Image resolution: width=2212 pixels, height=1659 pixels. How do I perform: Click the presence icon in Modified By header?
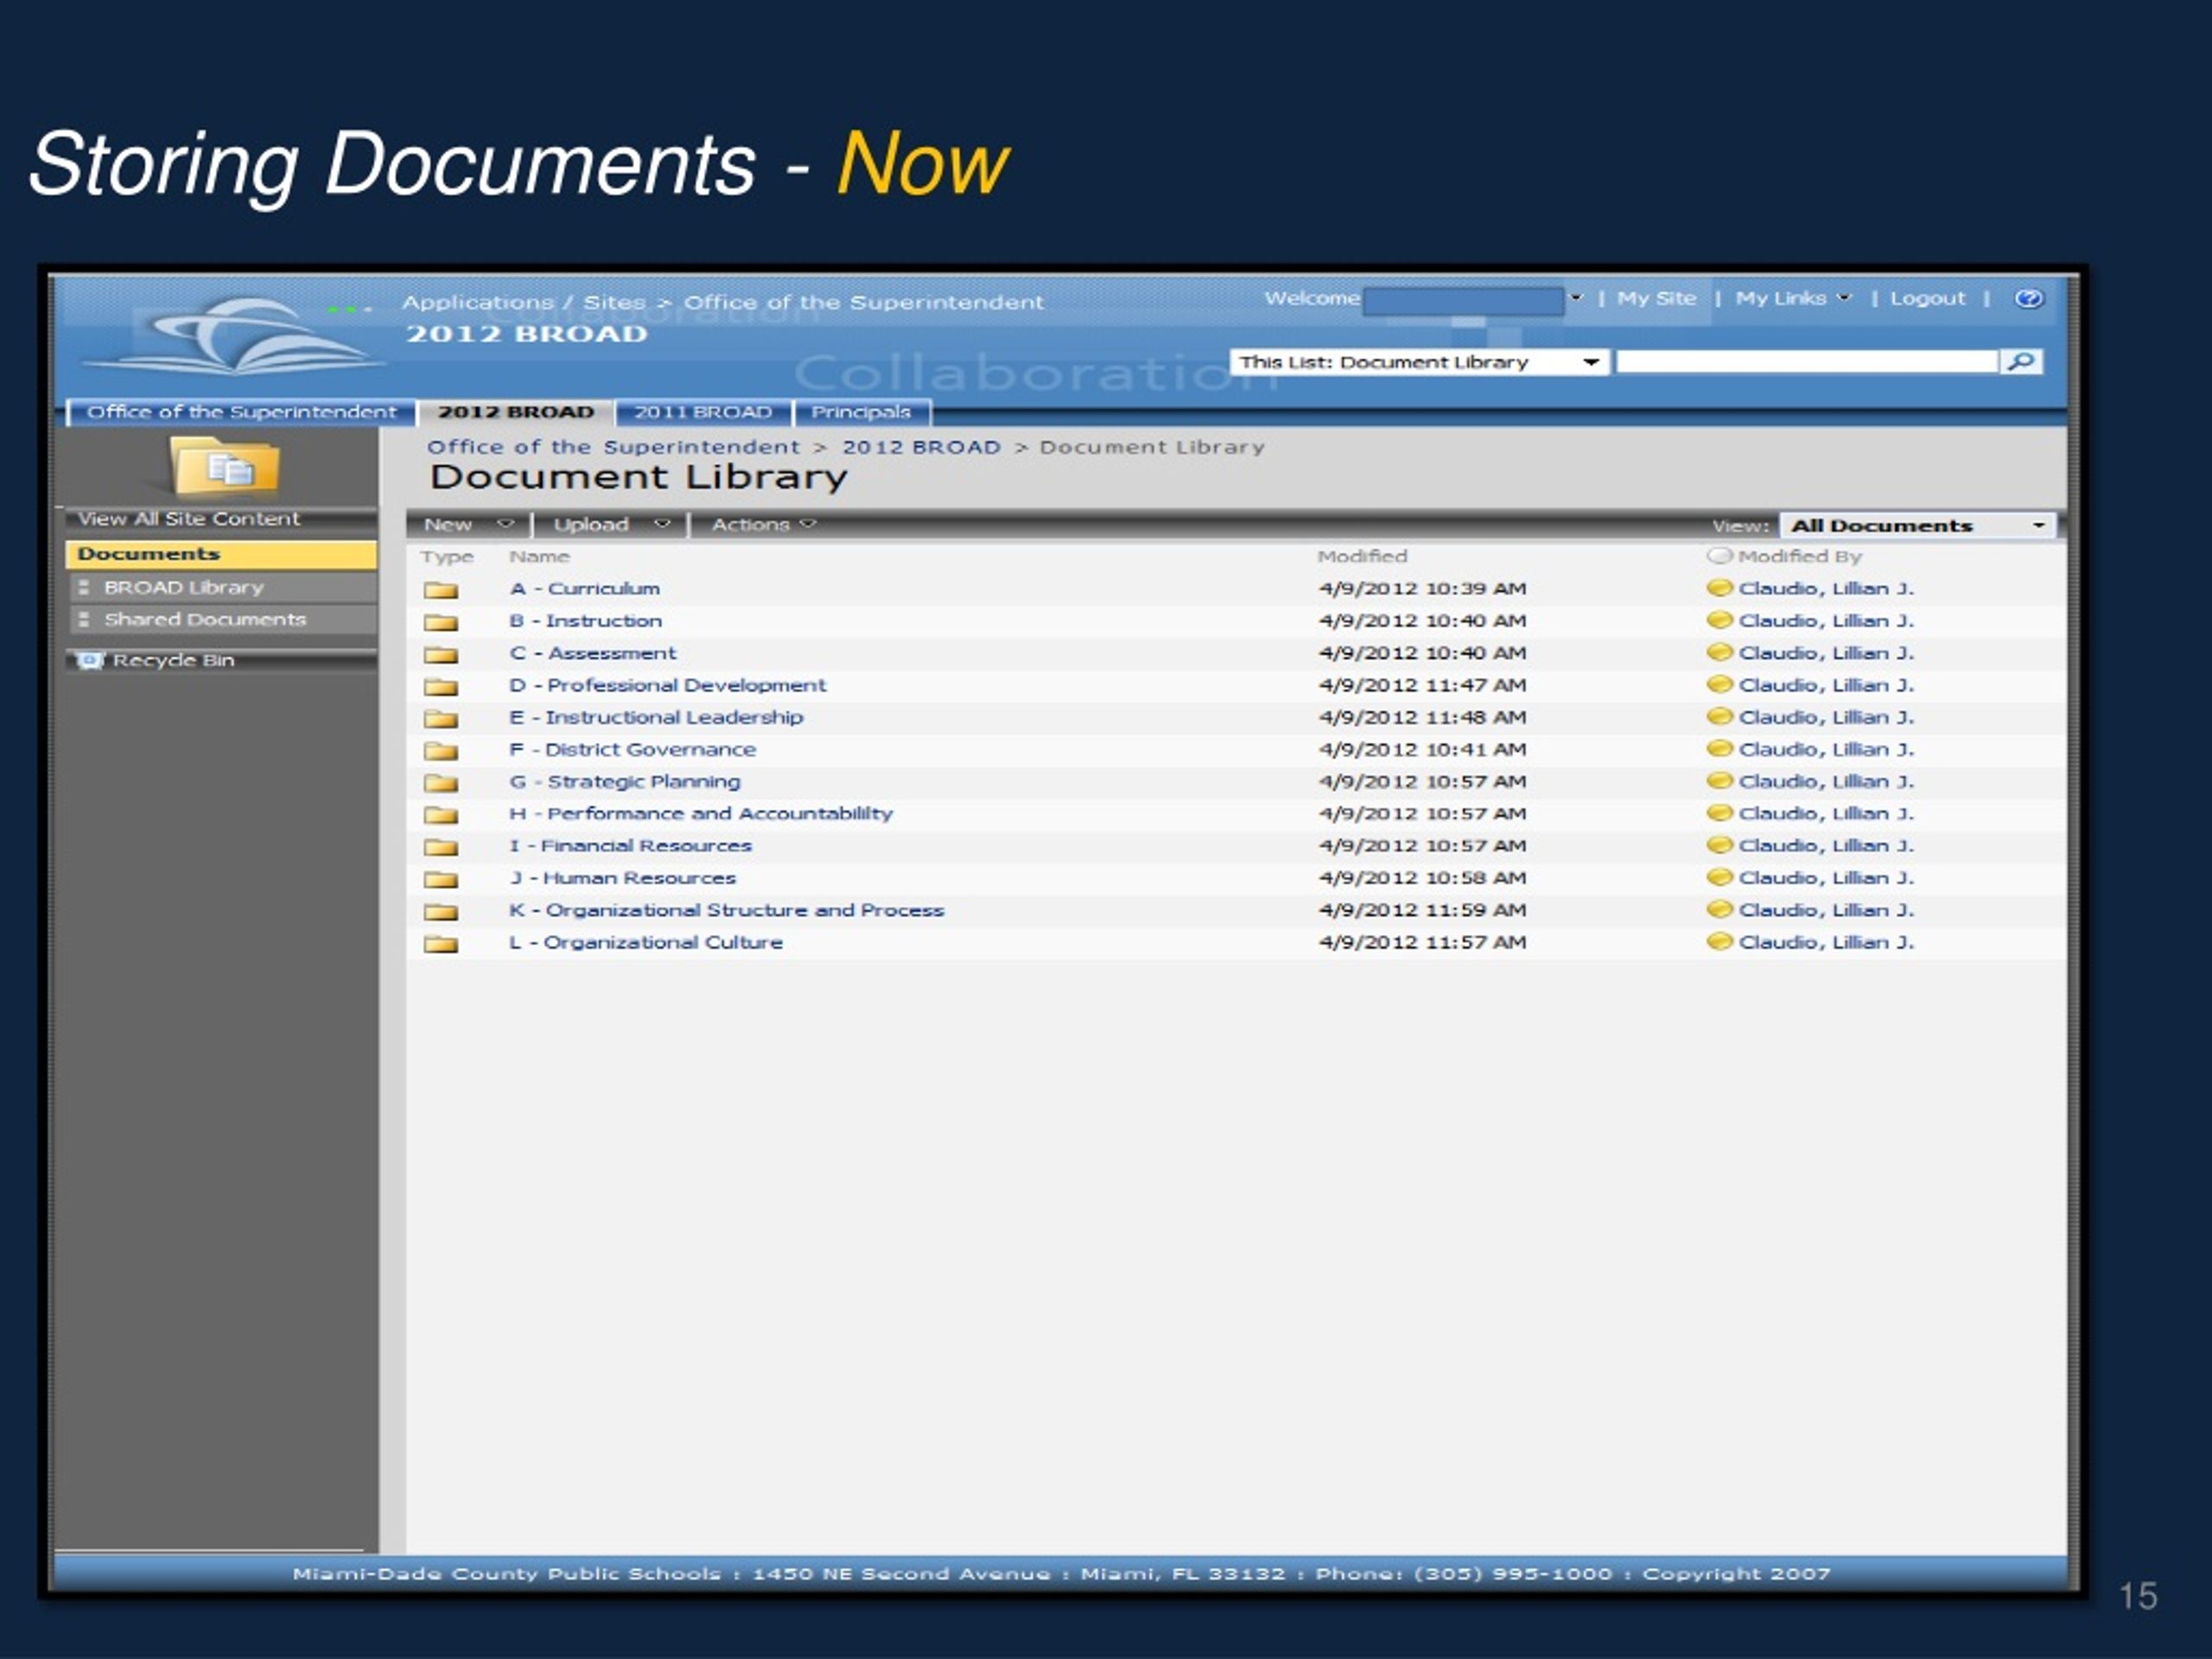click(x=1719, y=556)
